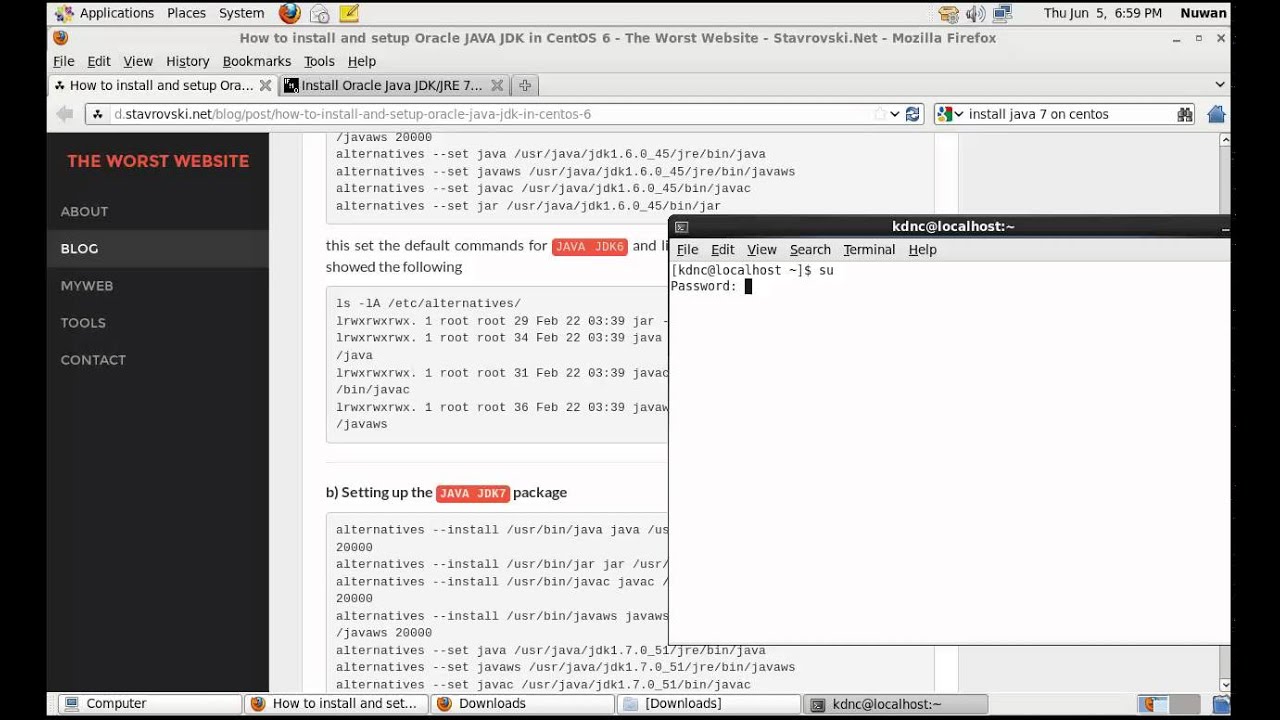
Task: Open a new tab with plus button
Action: [x=525, y=86]
